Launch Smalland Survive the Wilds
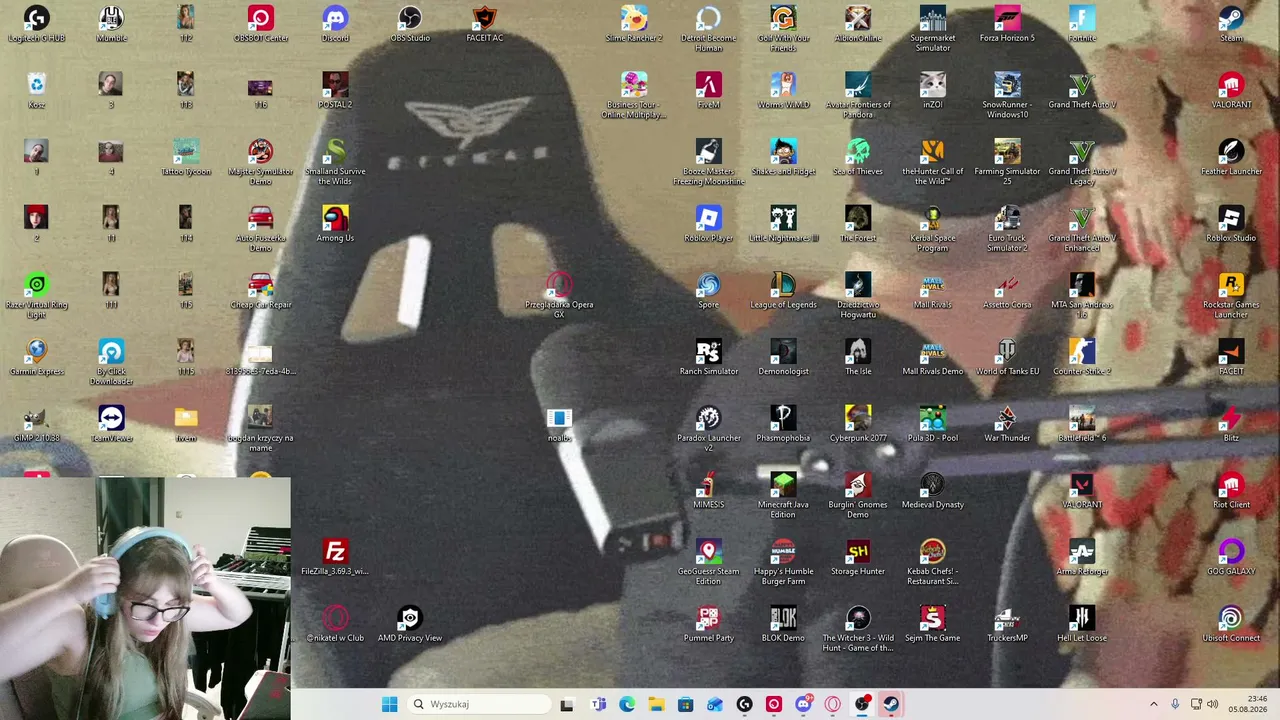 (x=335, y=162)
